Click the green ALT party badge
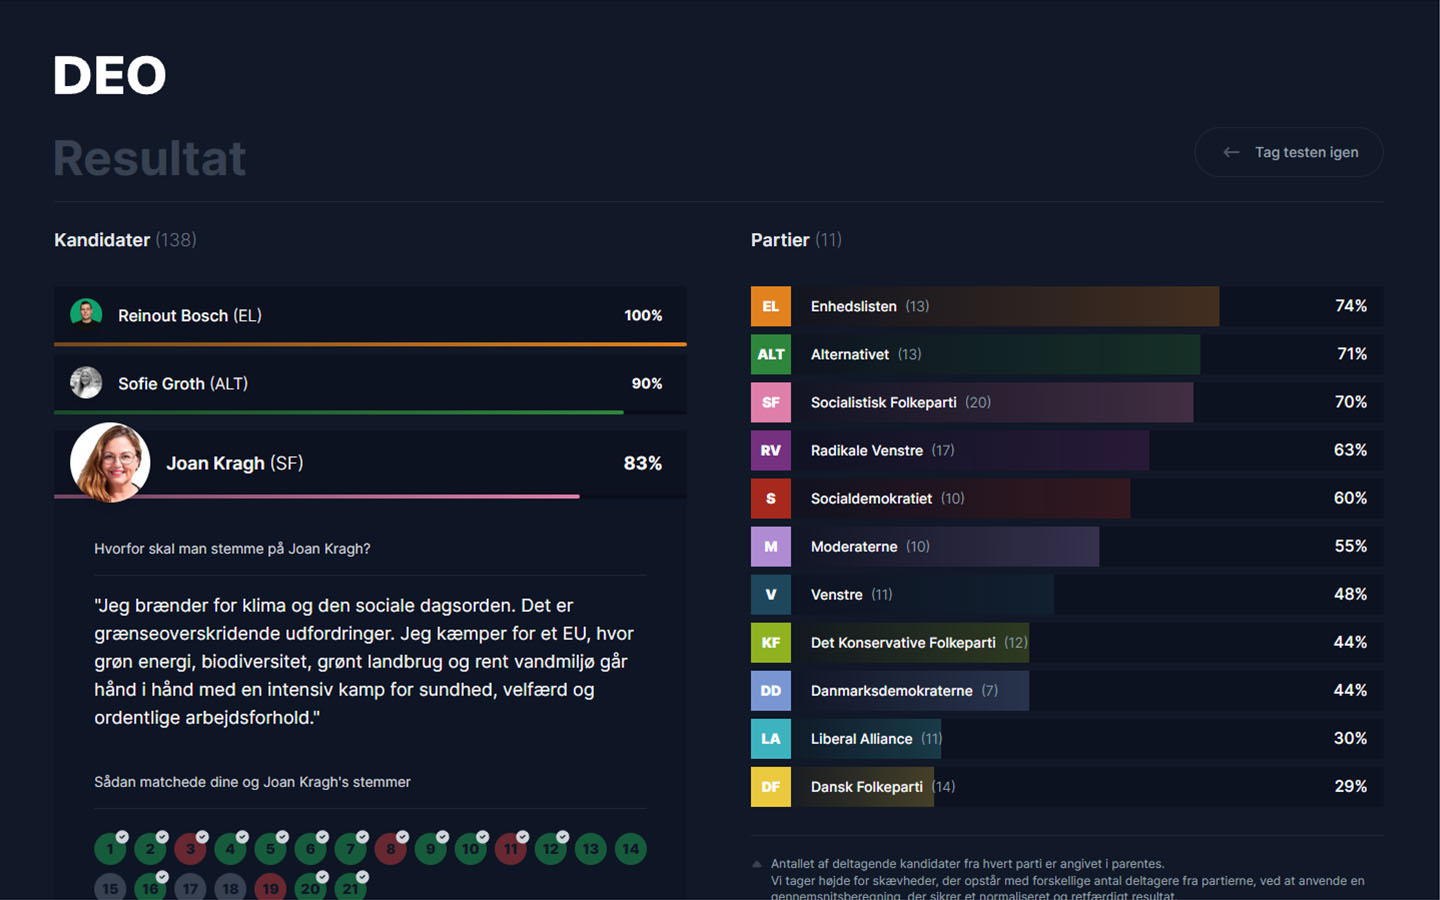Screen dimensions: 1440x900 pos(771,354)
